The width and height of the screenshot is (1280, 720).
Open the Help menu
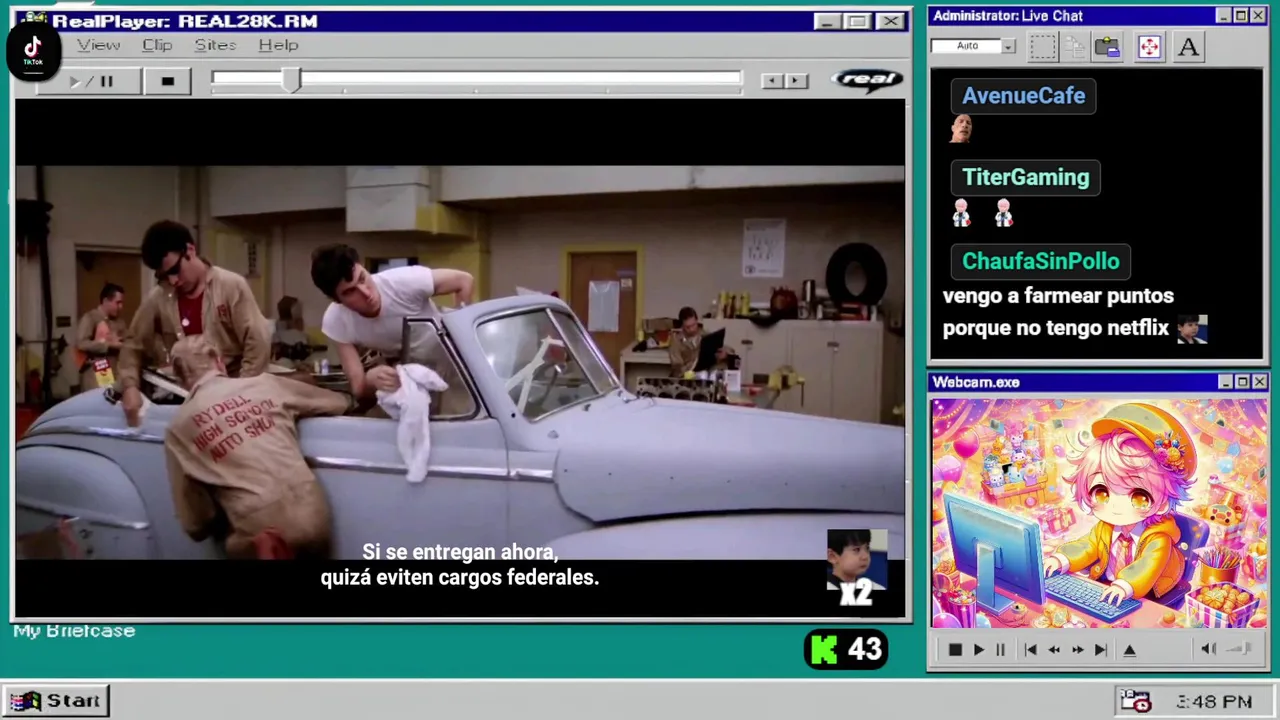coord(278,45)
